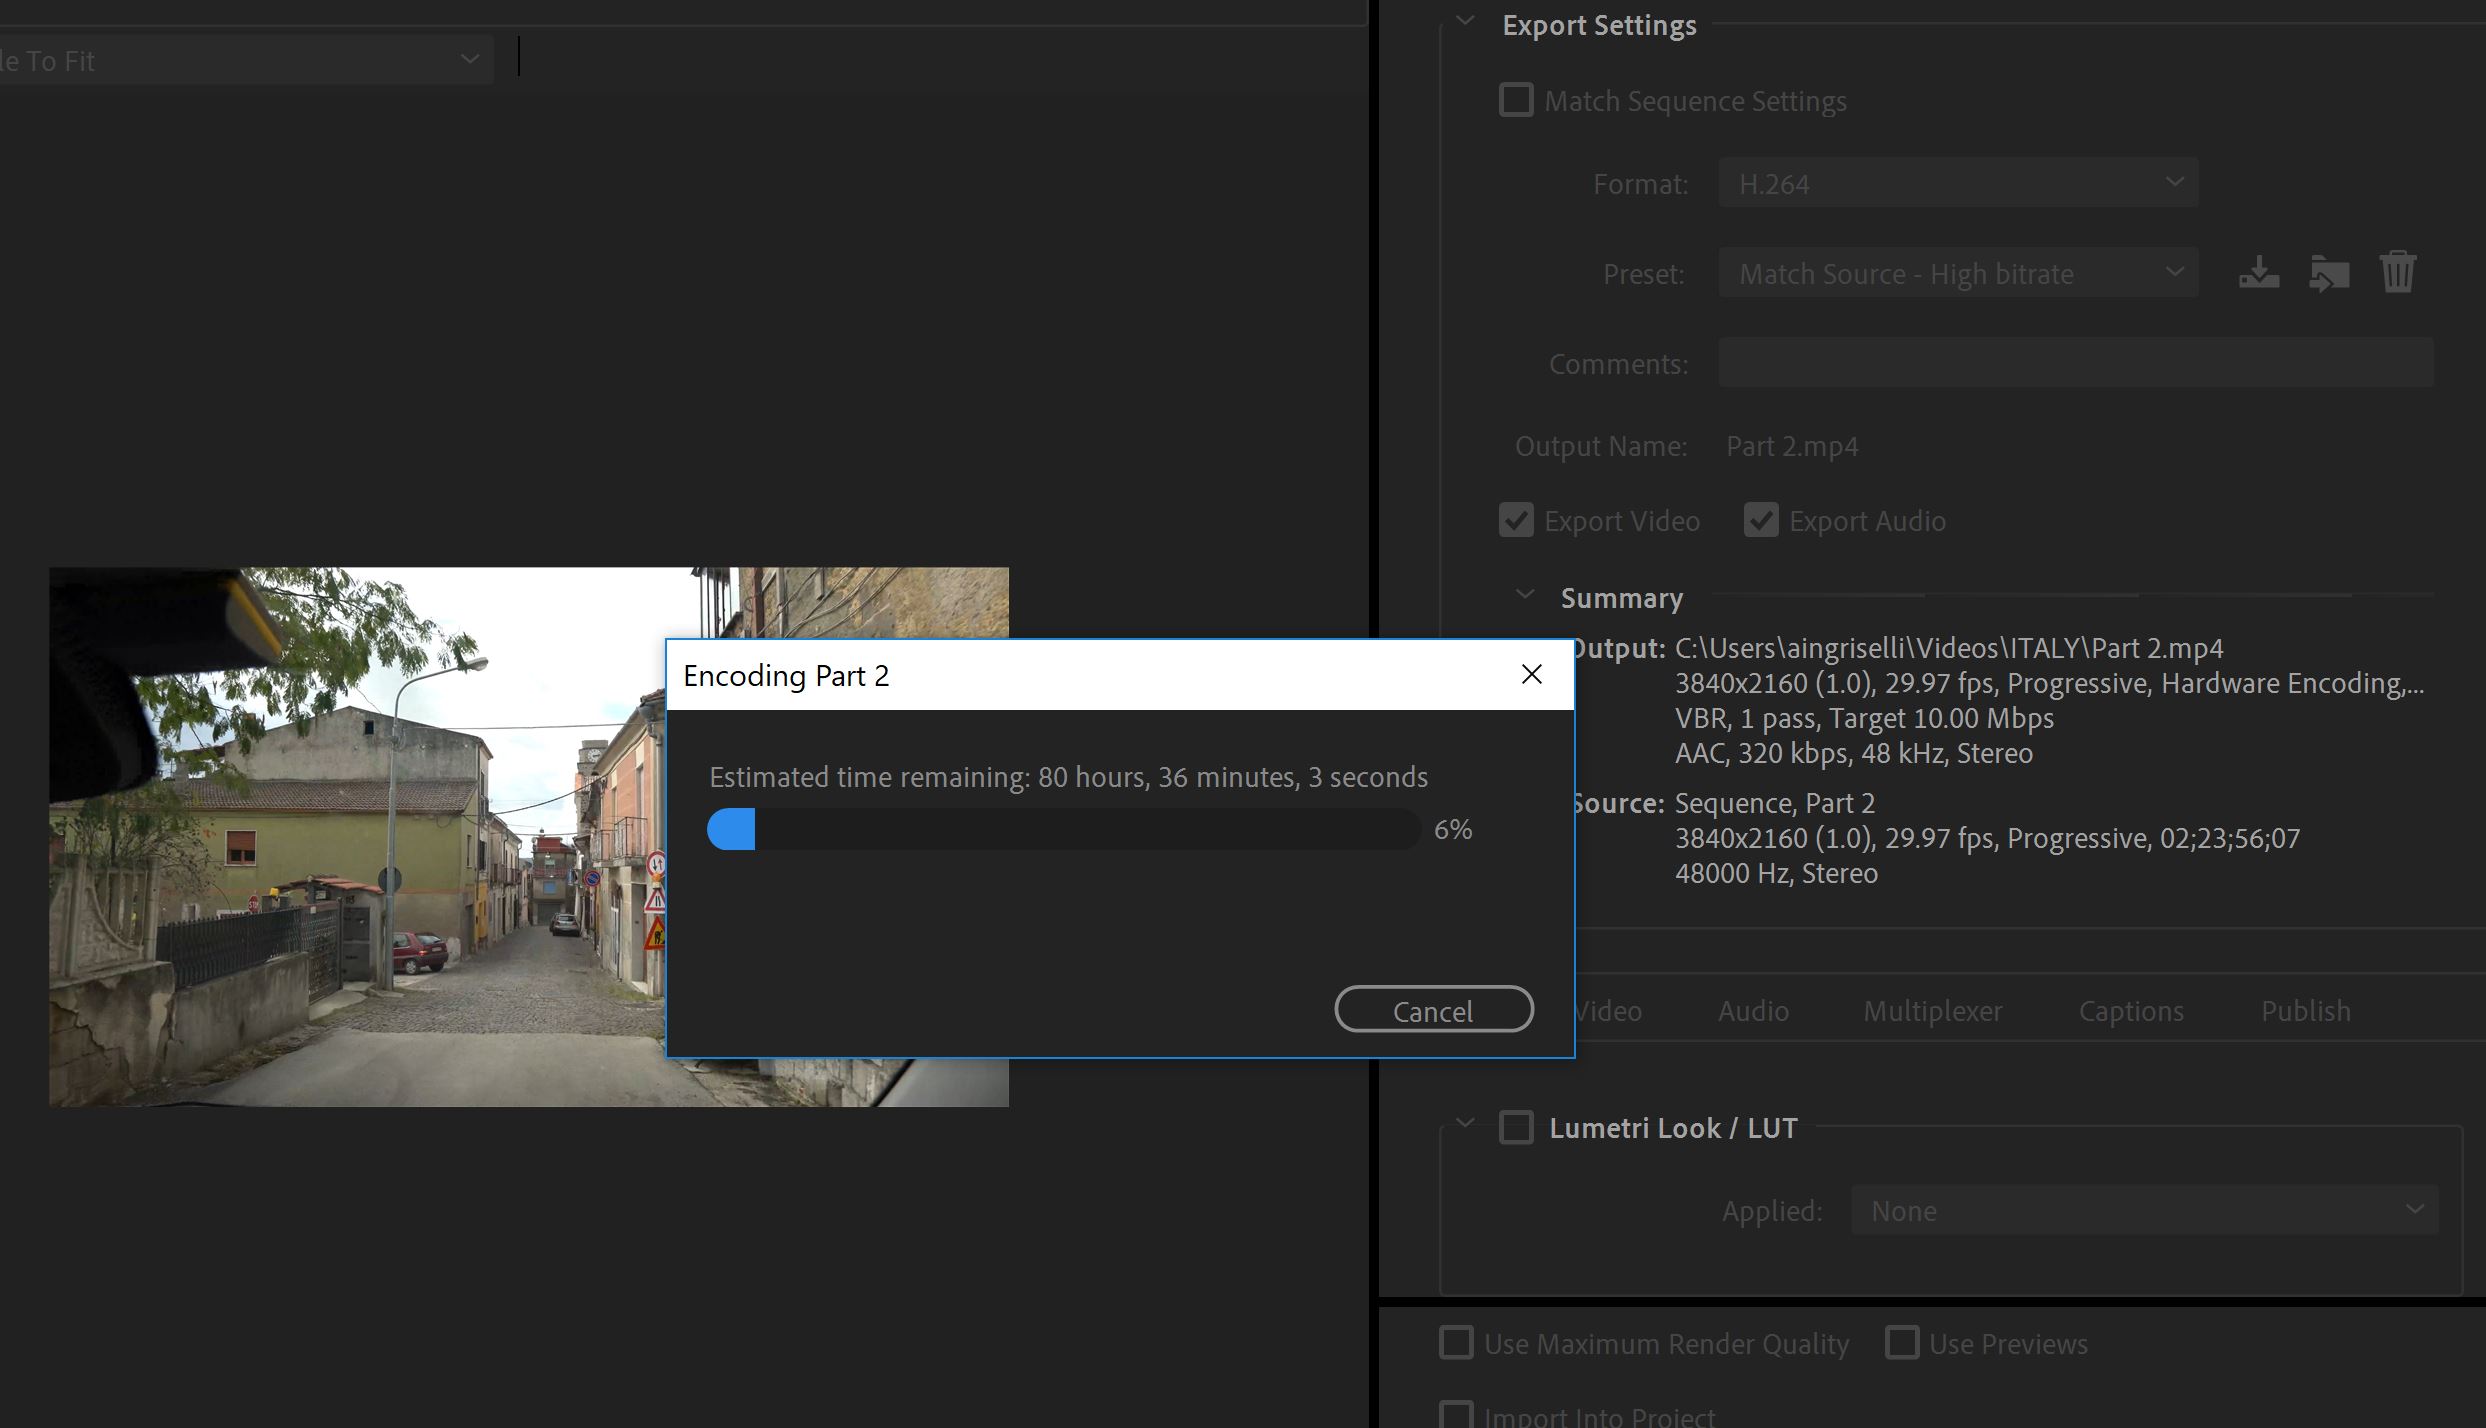2486x1428 pixels.
Task: Cancel the encoding process
Action: (x=1434, y=1010)
